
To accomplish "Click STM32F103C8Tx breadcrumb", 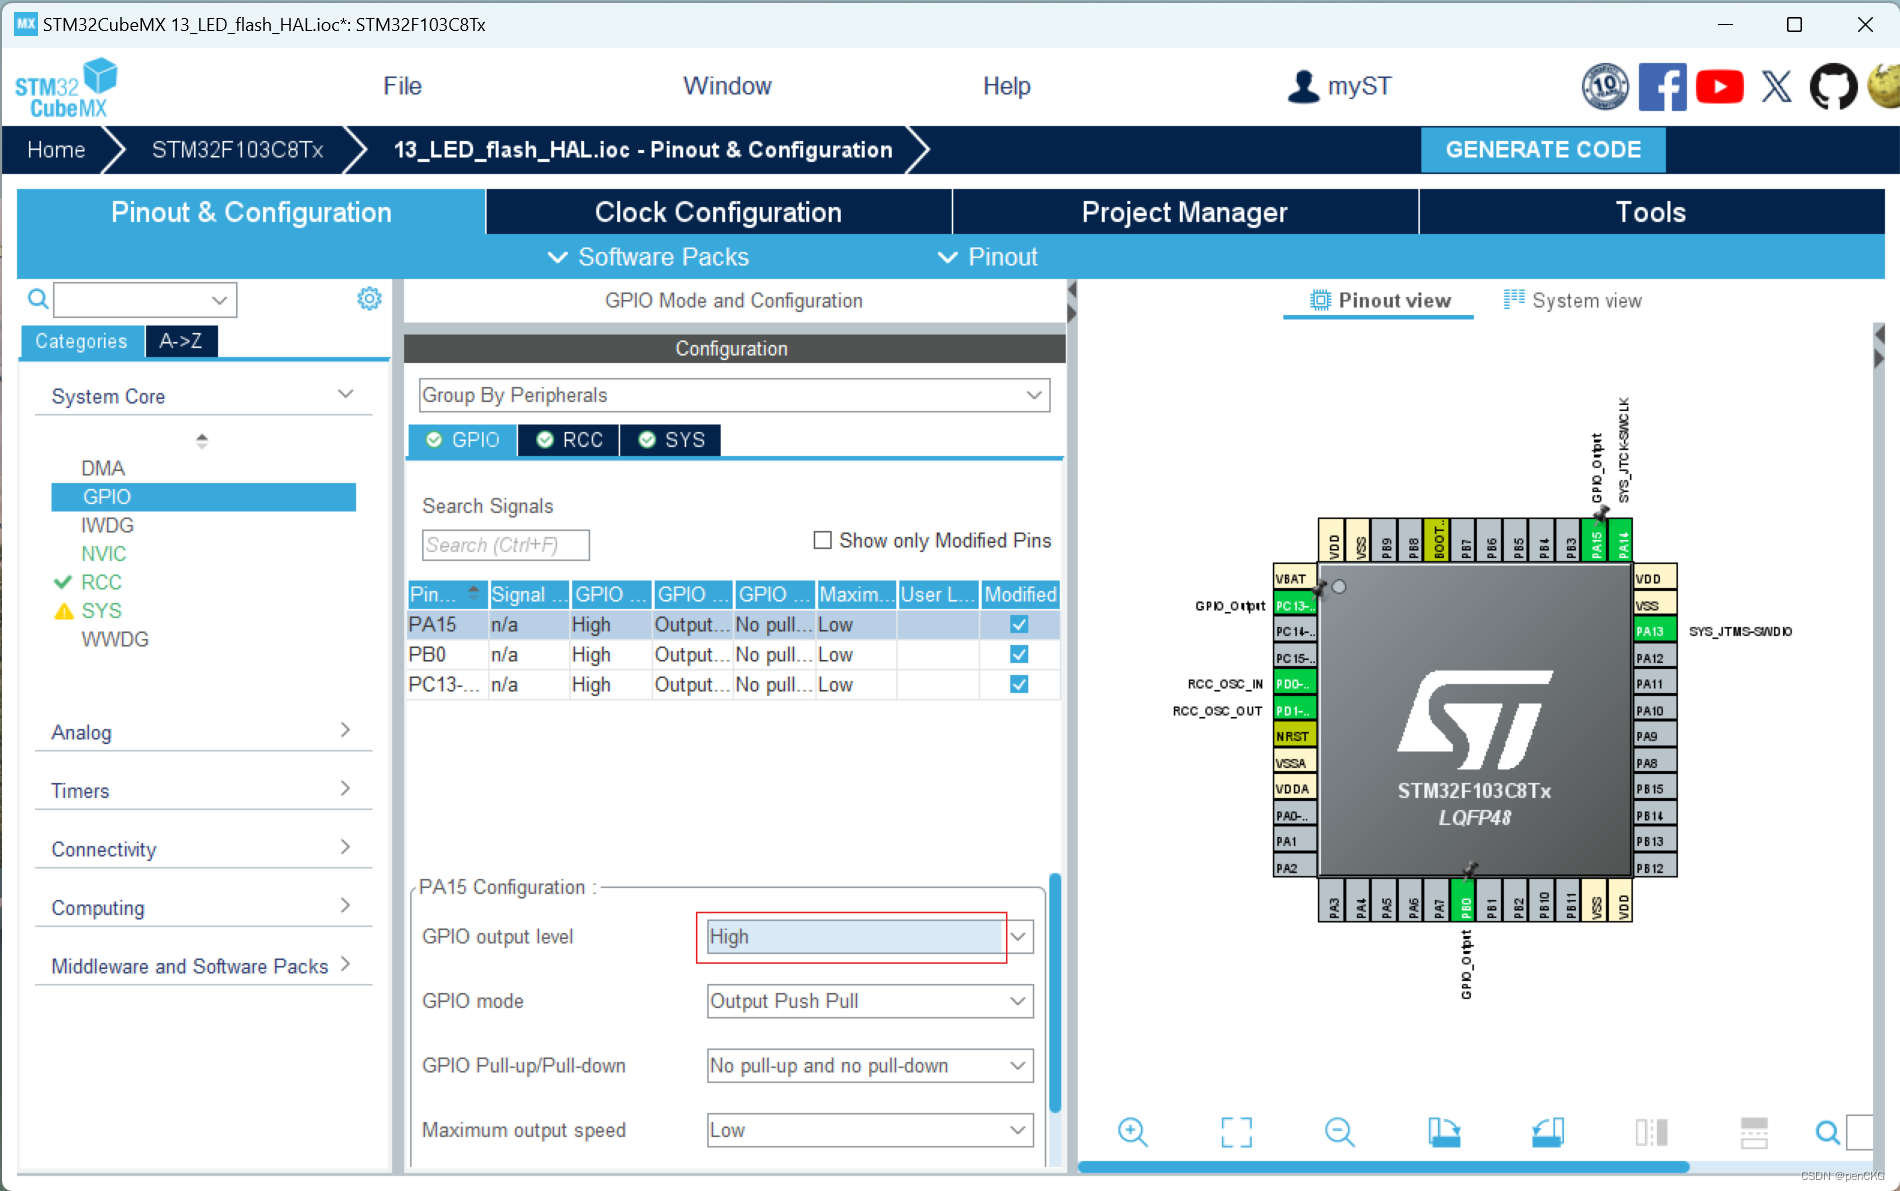I will click(237, 150).
